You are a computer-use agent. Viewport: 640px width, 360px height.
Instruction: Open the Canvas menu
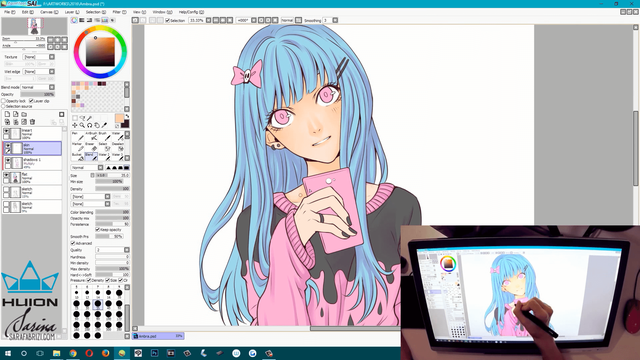click(x=49, y=12)
